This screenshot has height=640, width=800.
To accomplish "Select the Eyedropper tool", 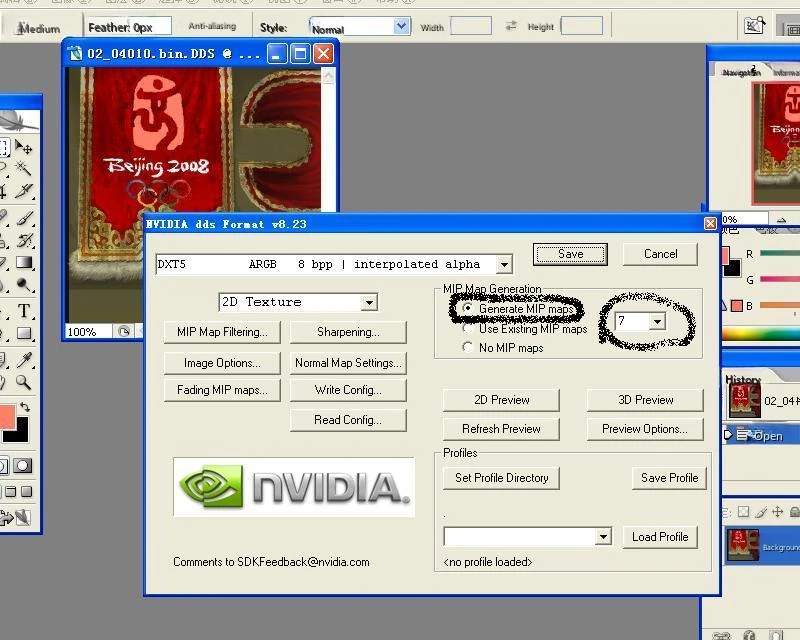I will 23,360.
